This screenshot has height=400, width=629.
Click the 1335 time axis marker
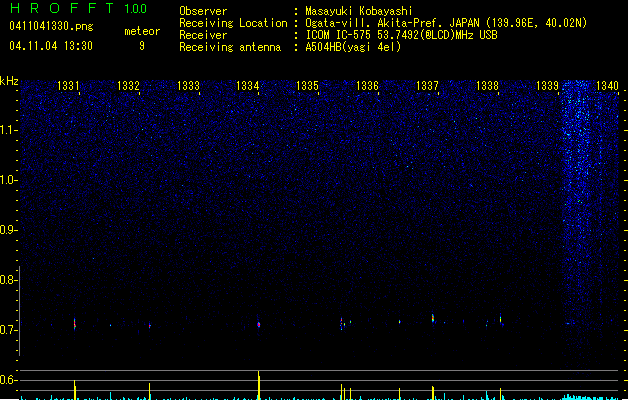[x=307, y=86]
